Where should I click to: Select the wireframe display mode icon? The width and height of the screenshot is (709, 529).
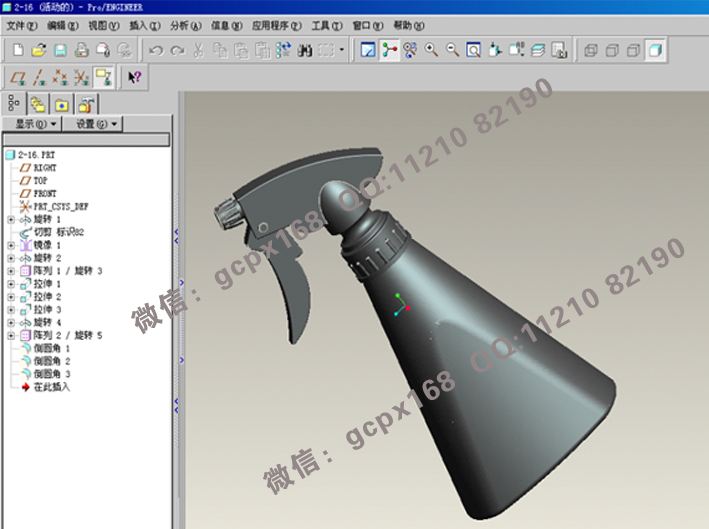(590, 49)
